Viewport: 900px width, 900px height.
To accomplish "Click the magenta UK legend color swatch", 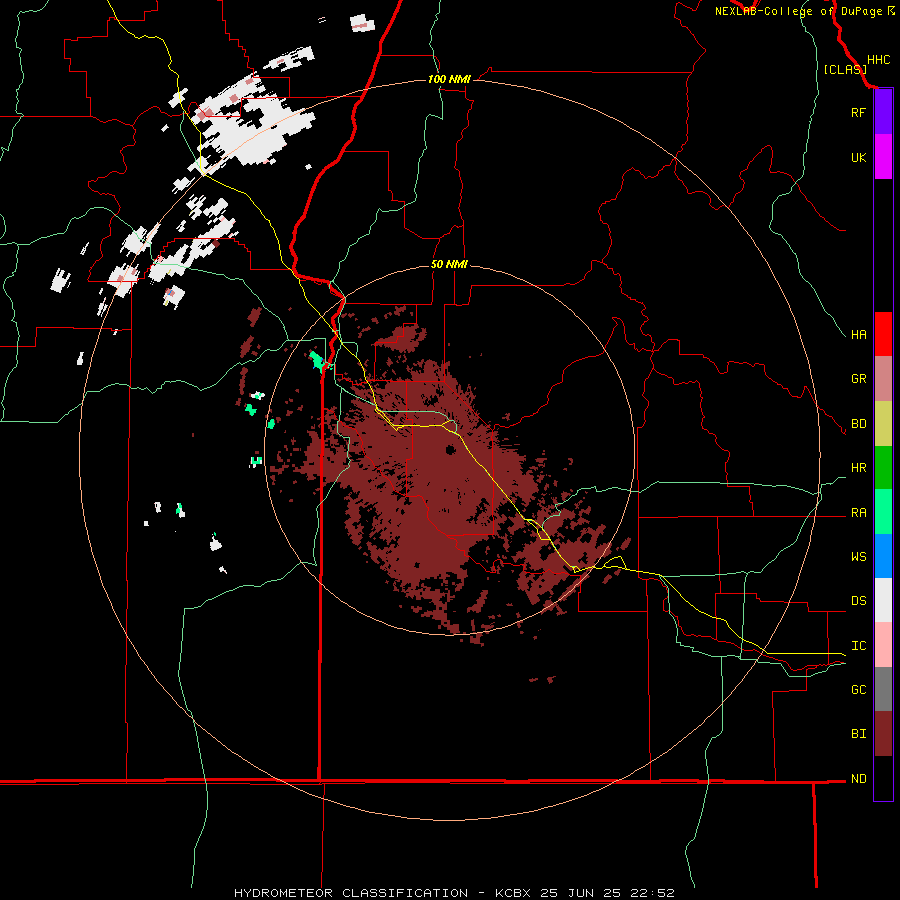I will (x=883, y=157).
